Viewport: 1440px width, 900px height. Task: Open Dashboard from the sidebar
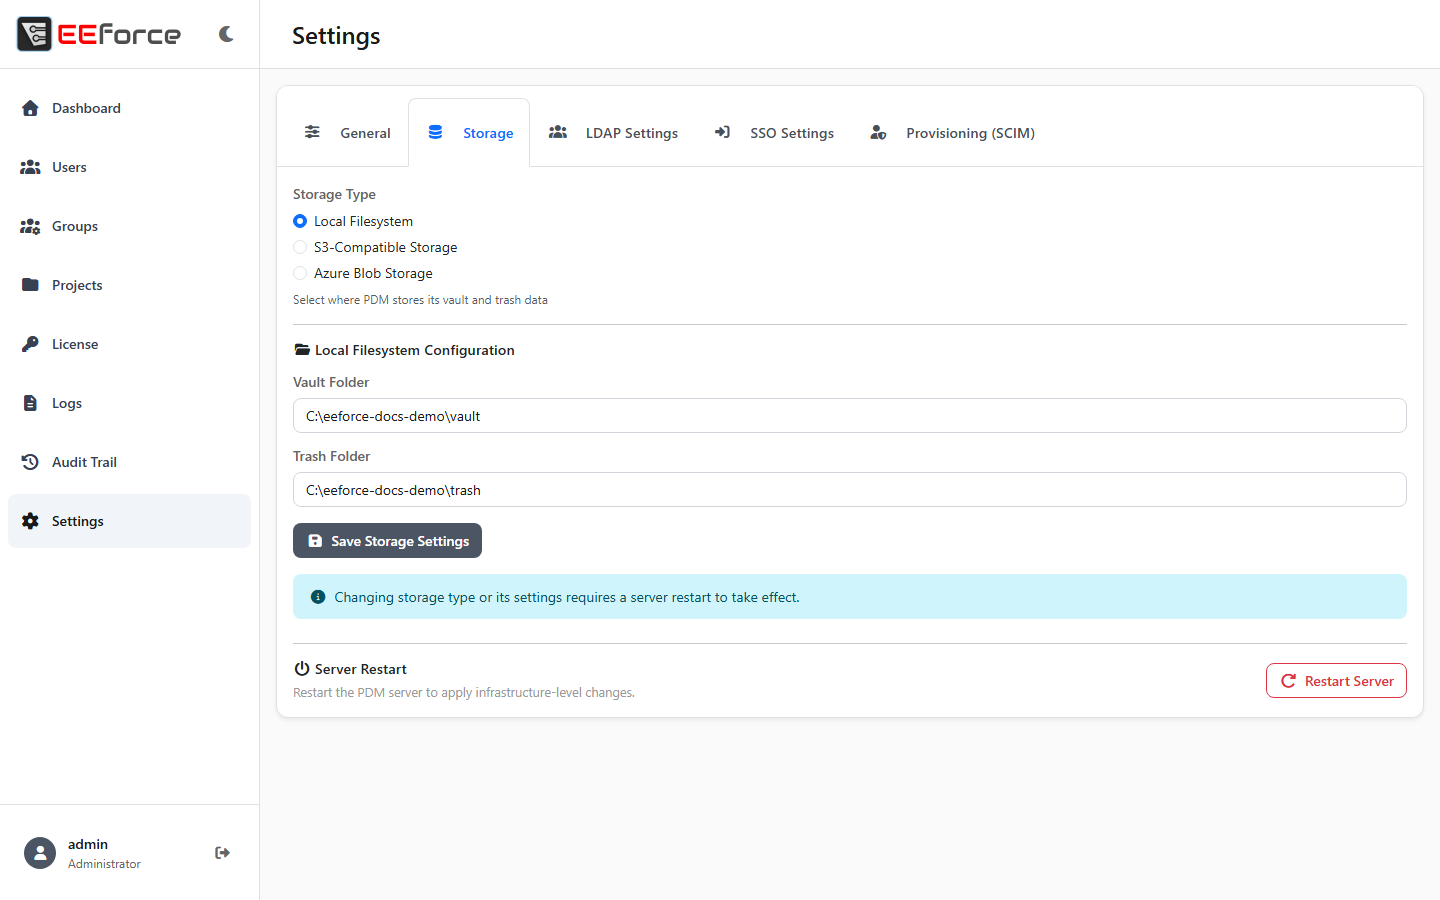pos(129,108)
